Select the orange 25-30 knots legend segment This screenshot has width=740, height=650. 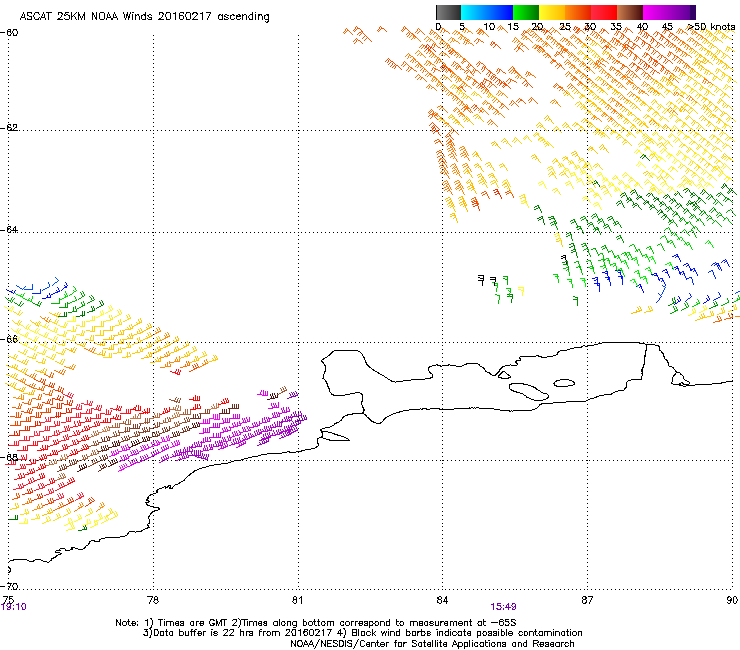pos(578,12)
